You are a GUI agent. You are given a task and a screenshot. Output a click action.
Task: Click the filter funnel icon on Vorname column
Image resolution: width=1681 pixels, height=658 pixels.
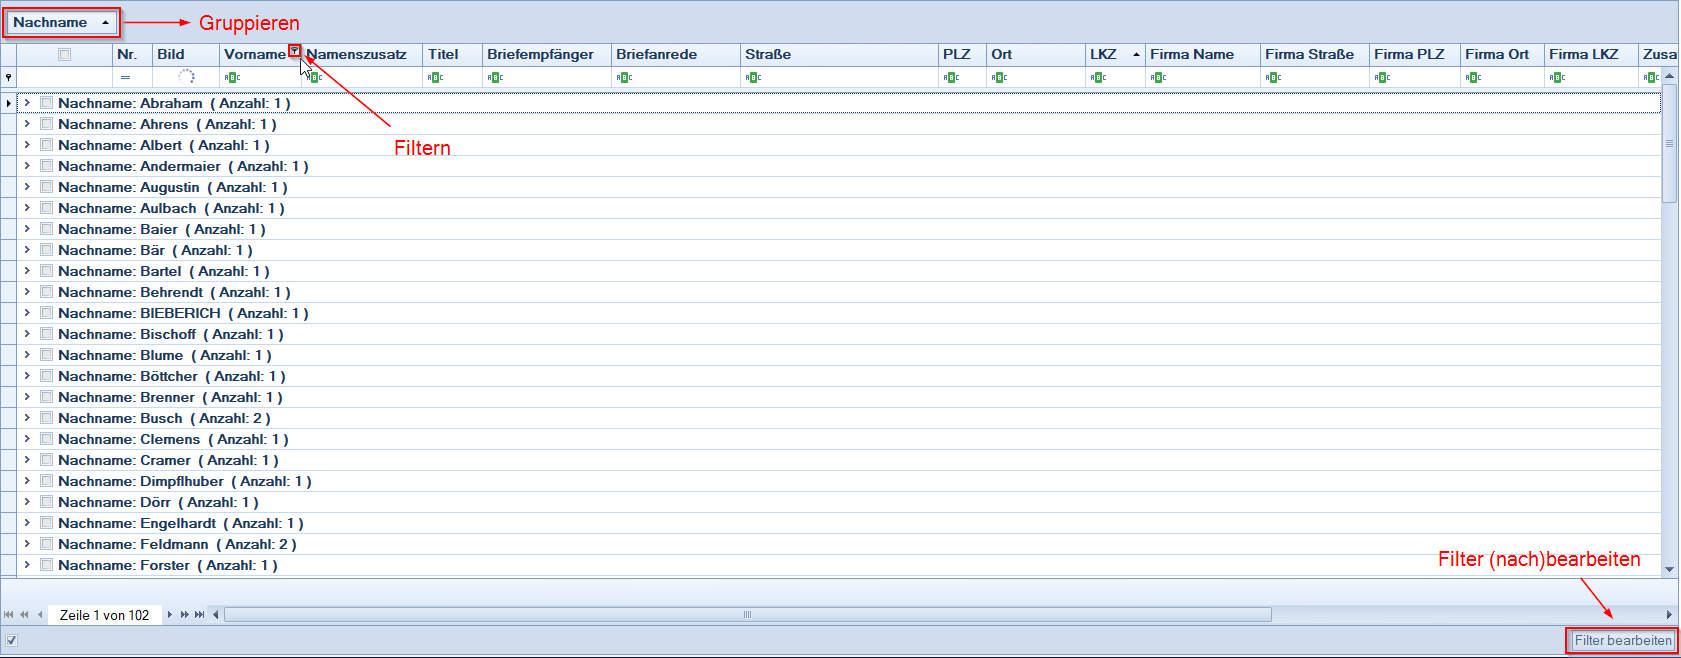coord(294,51)
